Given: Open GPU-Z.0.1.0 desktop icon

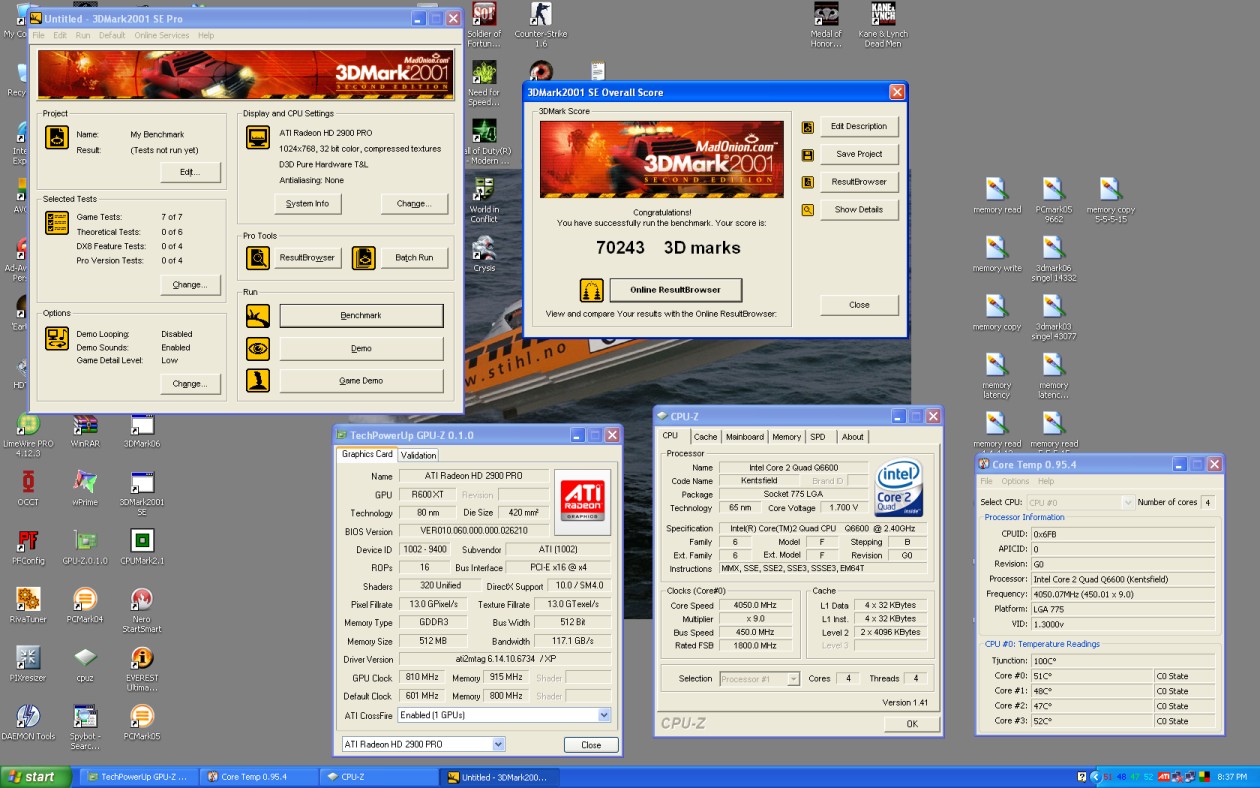Looking at the screenshot, I should point(85,547).
